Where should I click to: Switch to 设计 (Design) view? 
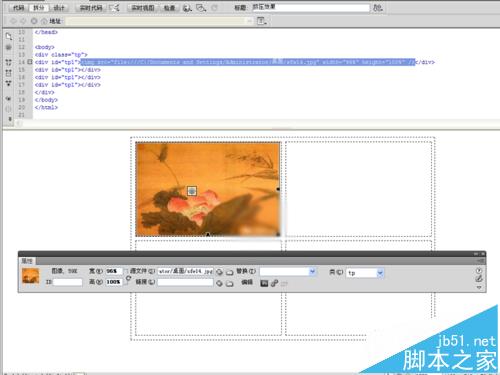[59, 8]
